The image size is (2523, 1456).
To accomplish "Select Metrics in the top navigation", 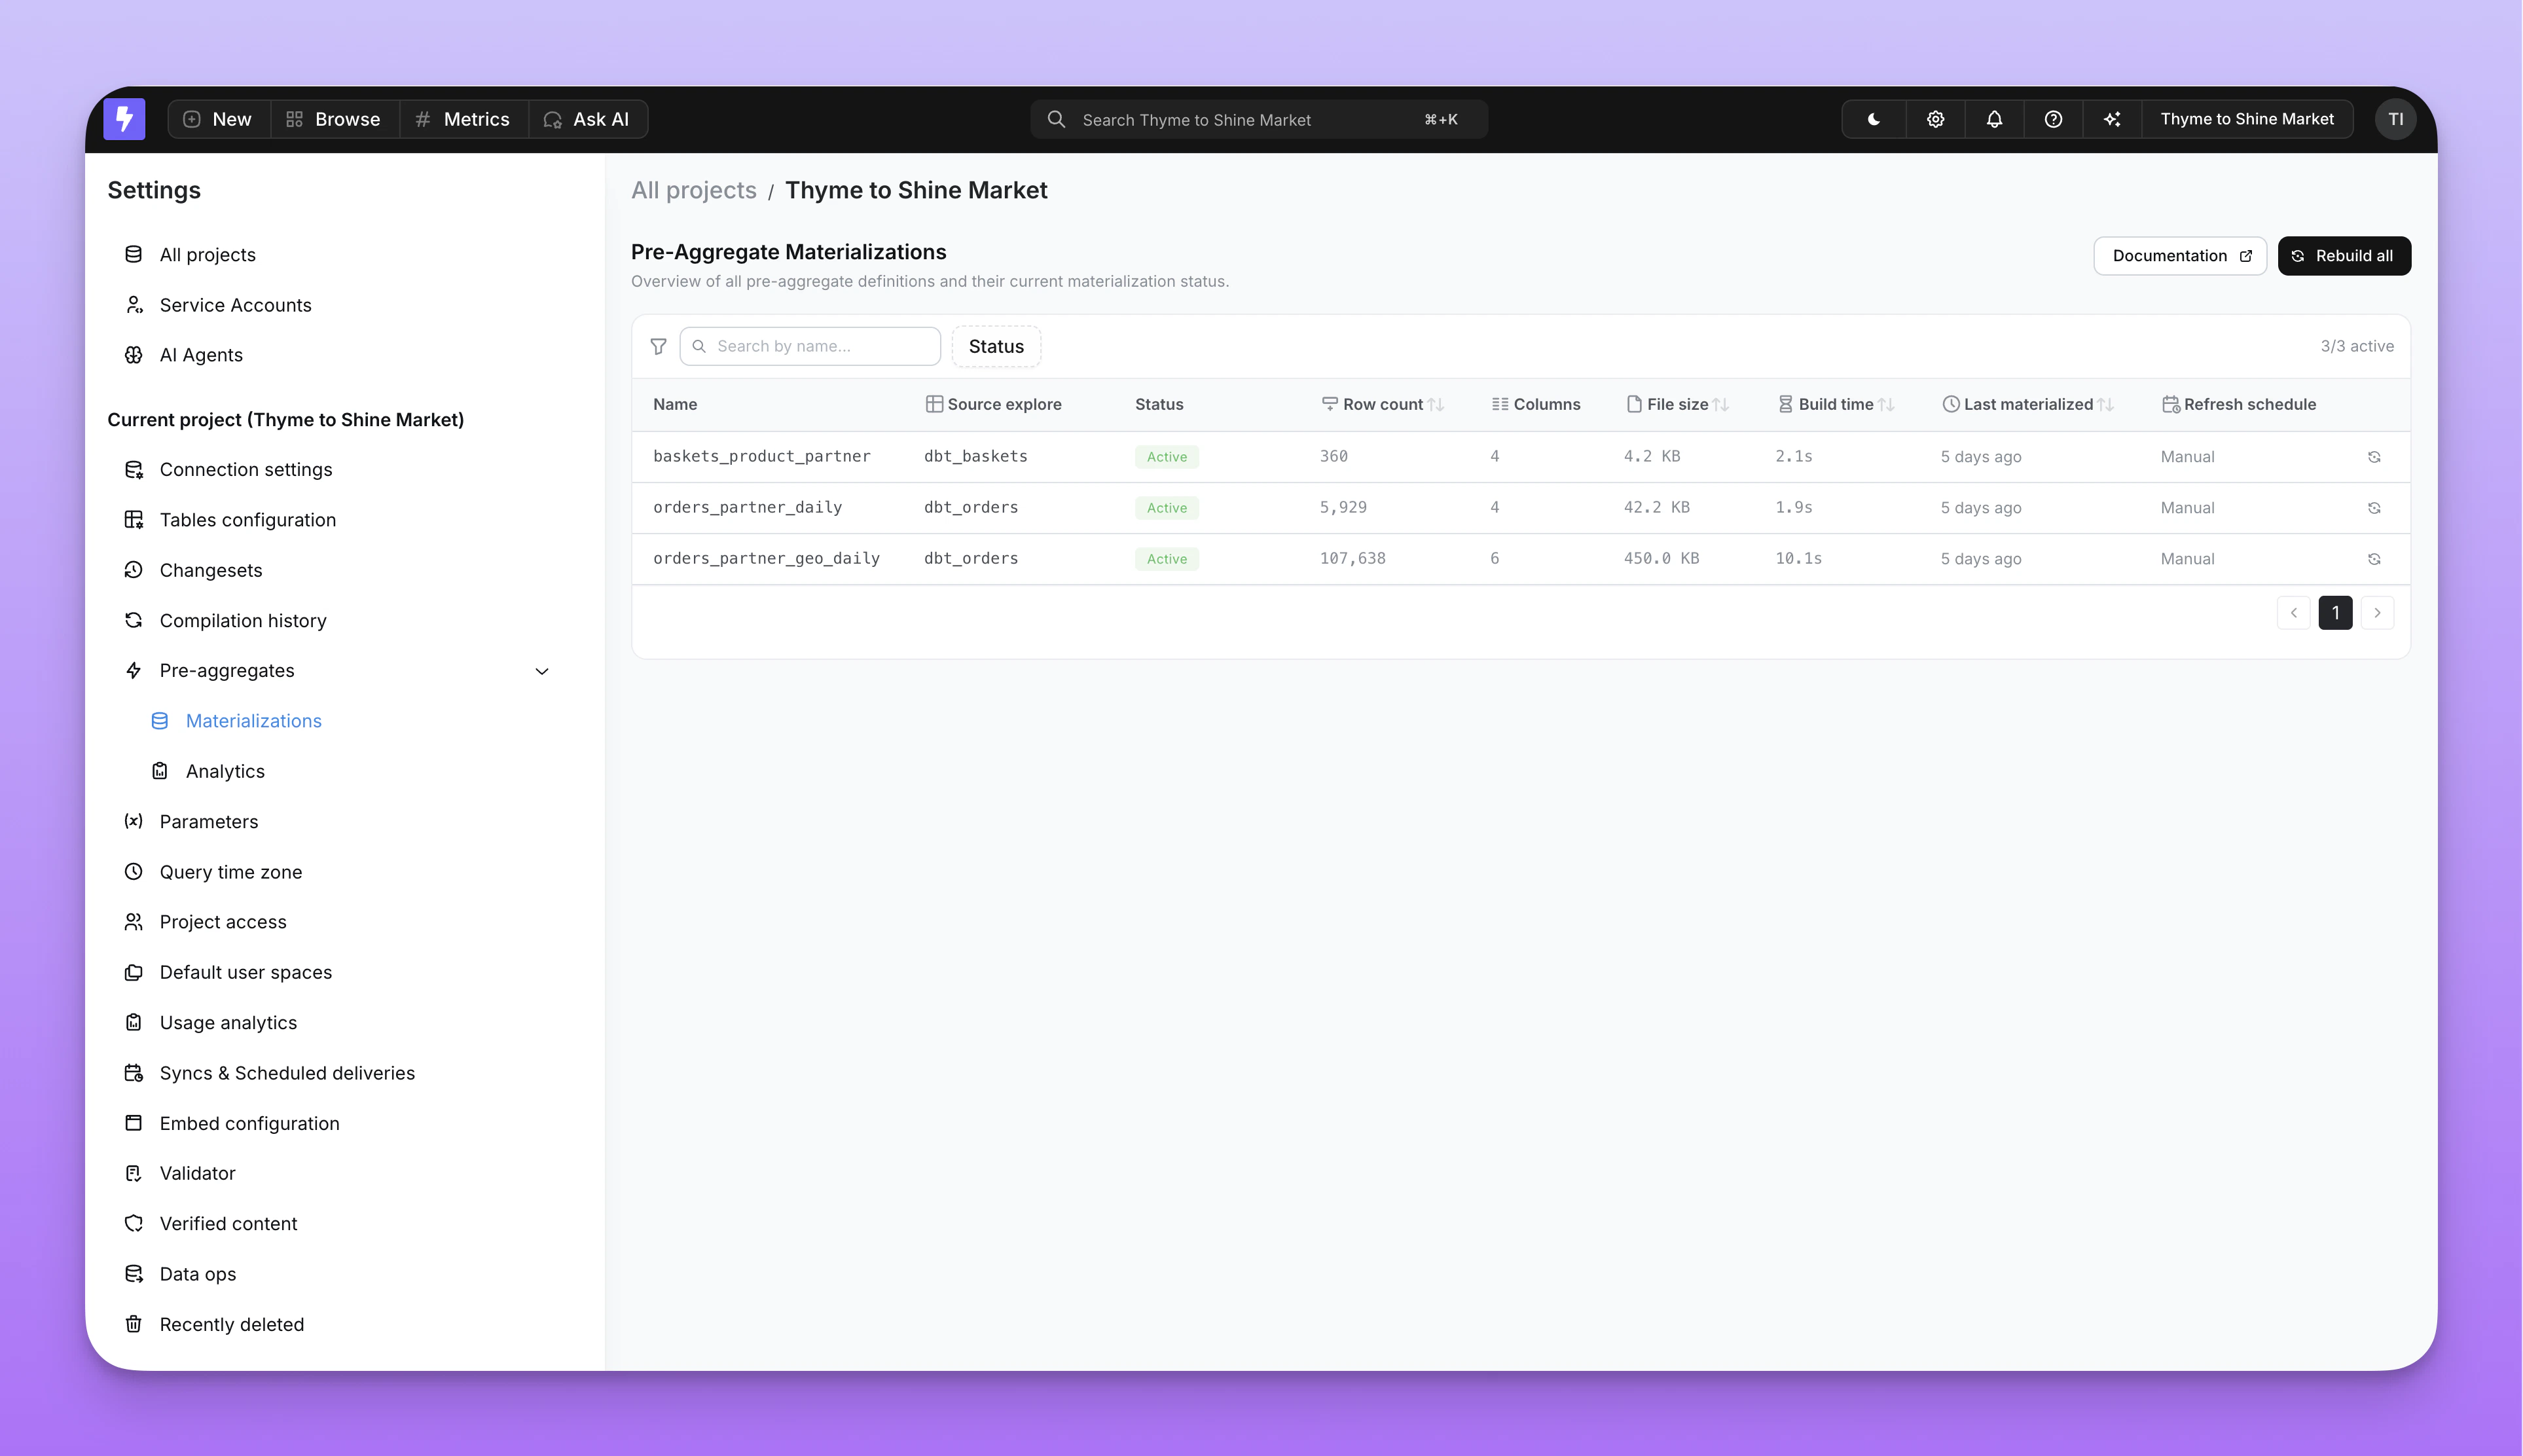I will (462, 119).
